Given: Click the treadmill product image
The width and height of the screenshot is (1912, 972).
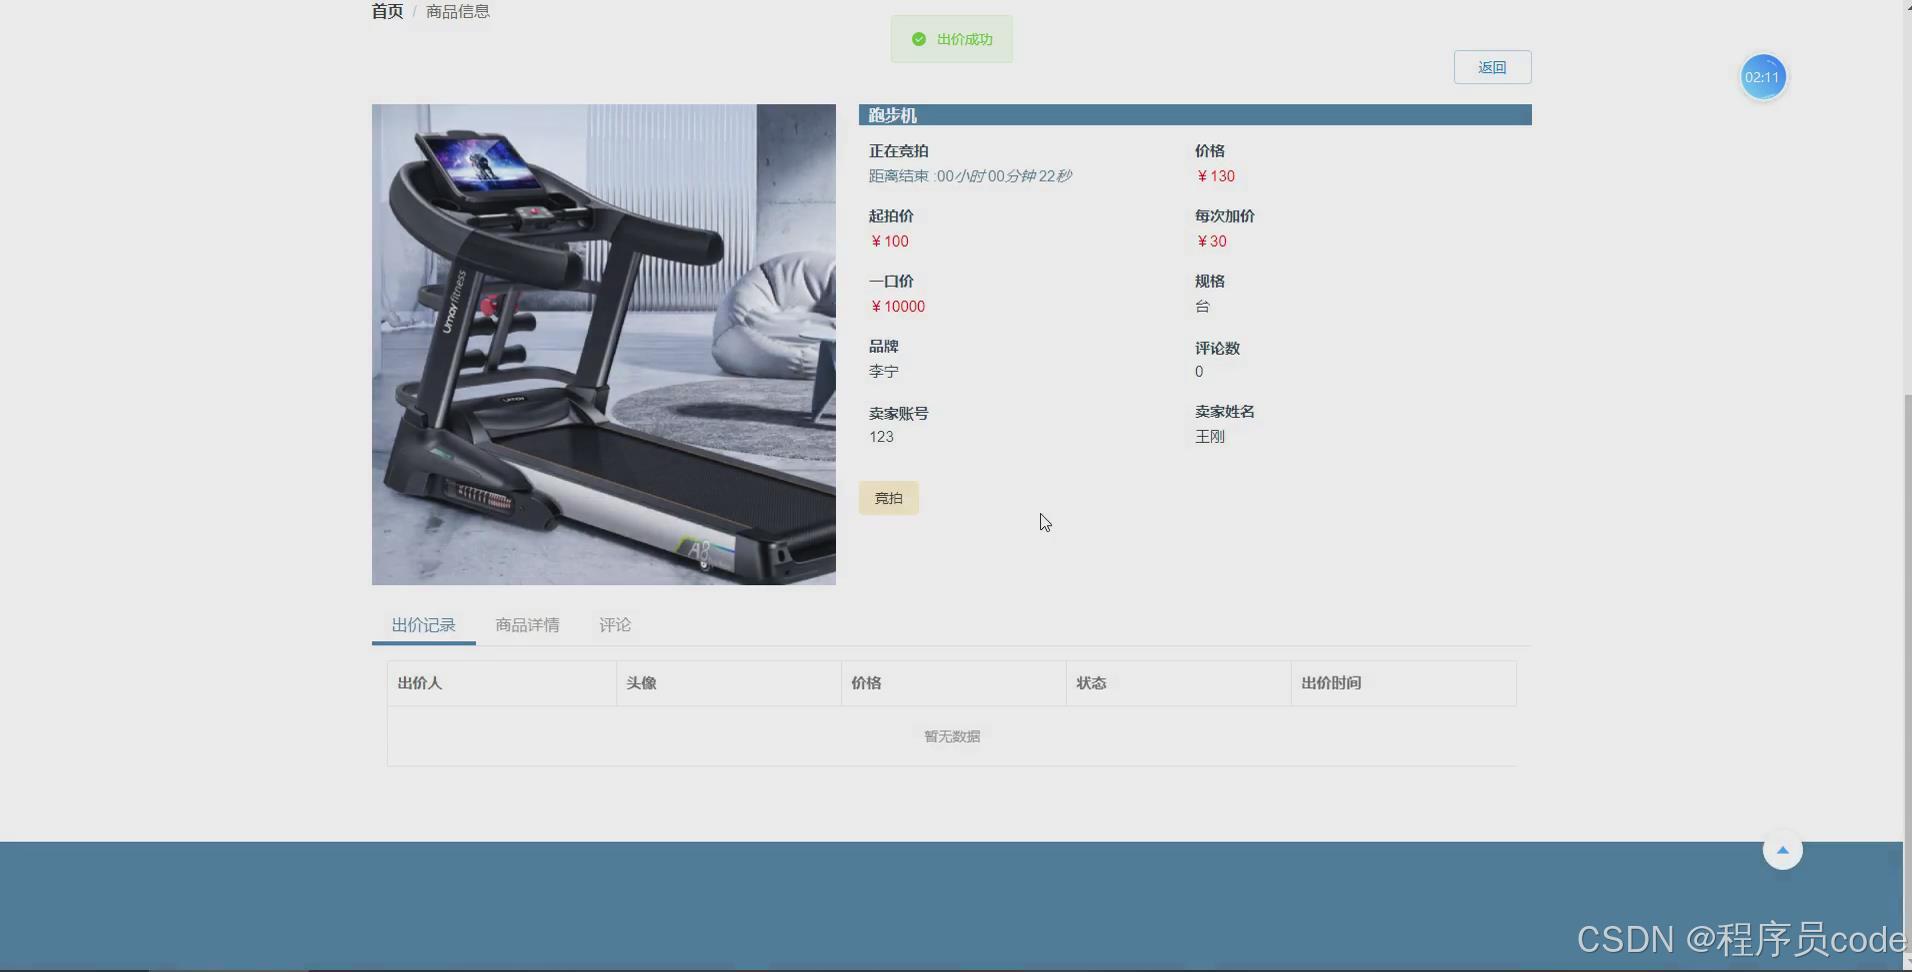Looking at the screenshot, I should coord(604,344).
